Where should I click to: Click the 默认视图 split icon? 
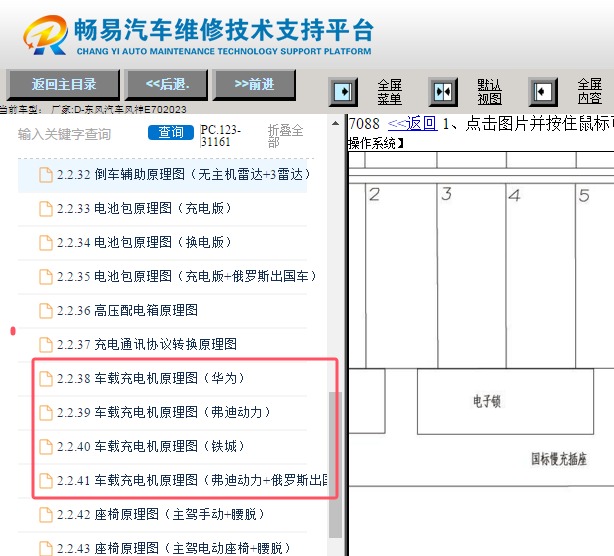tap(443, 92)
